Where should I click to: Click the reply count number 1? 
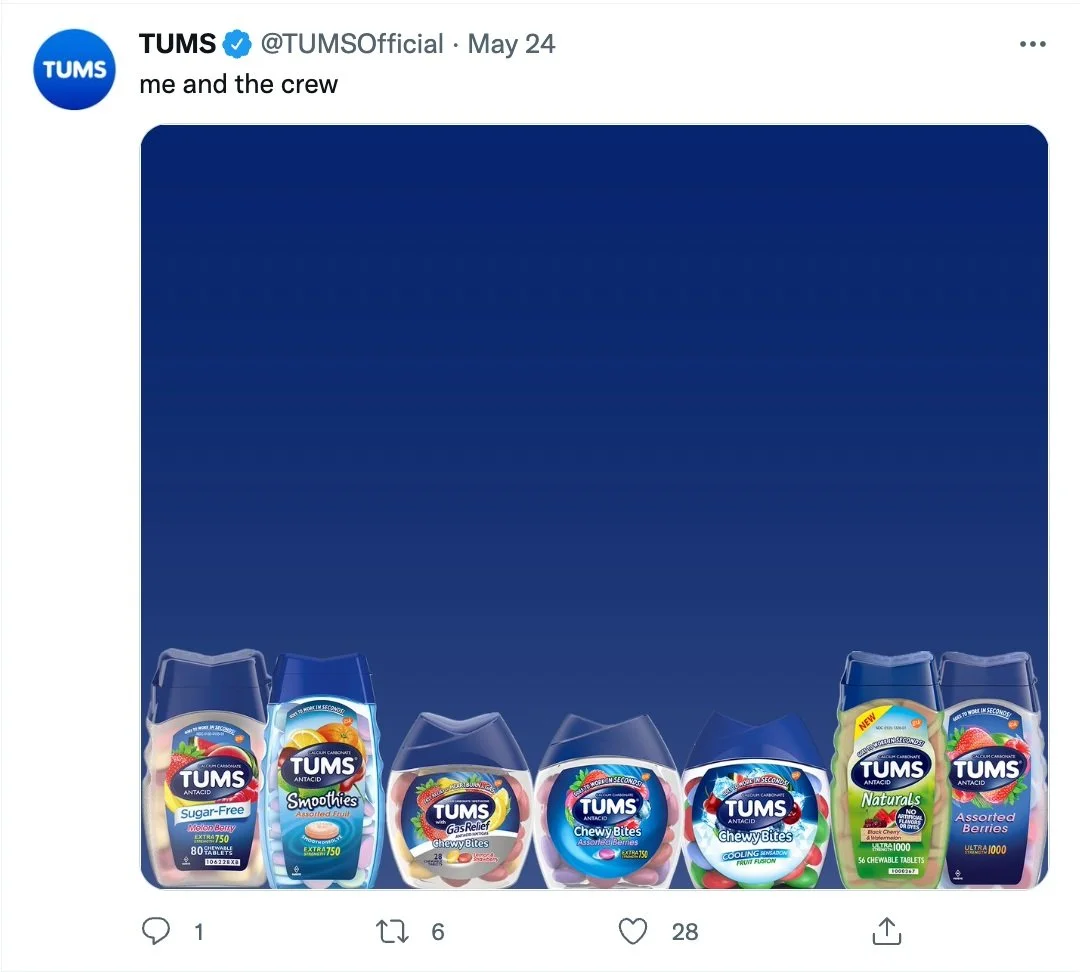click(199, 932)
